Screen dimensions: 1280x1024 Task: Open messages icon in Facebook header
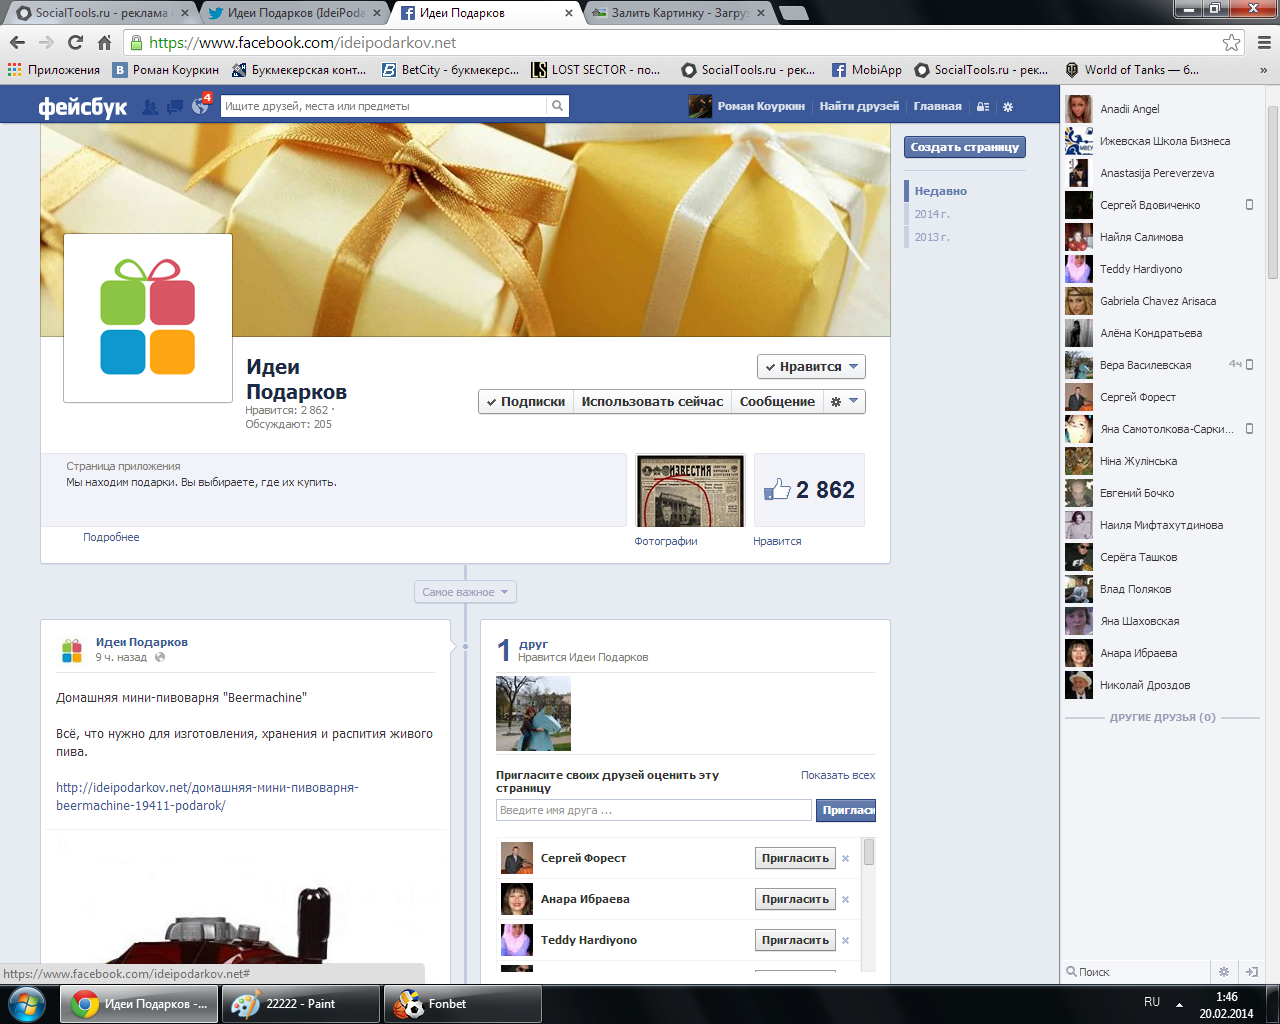tap(175, 106)
